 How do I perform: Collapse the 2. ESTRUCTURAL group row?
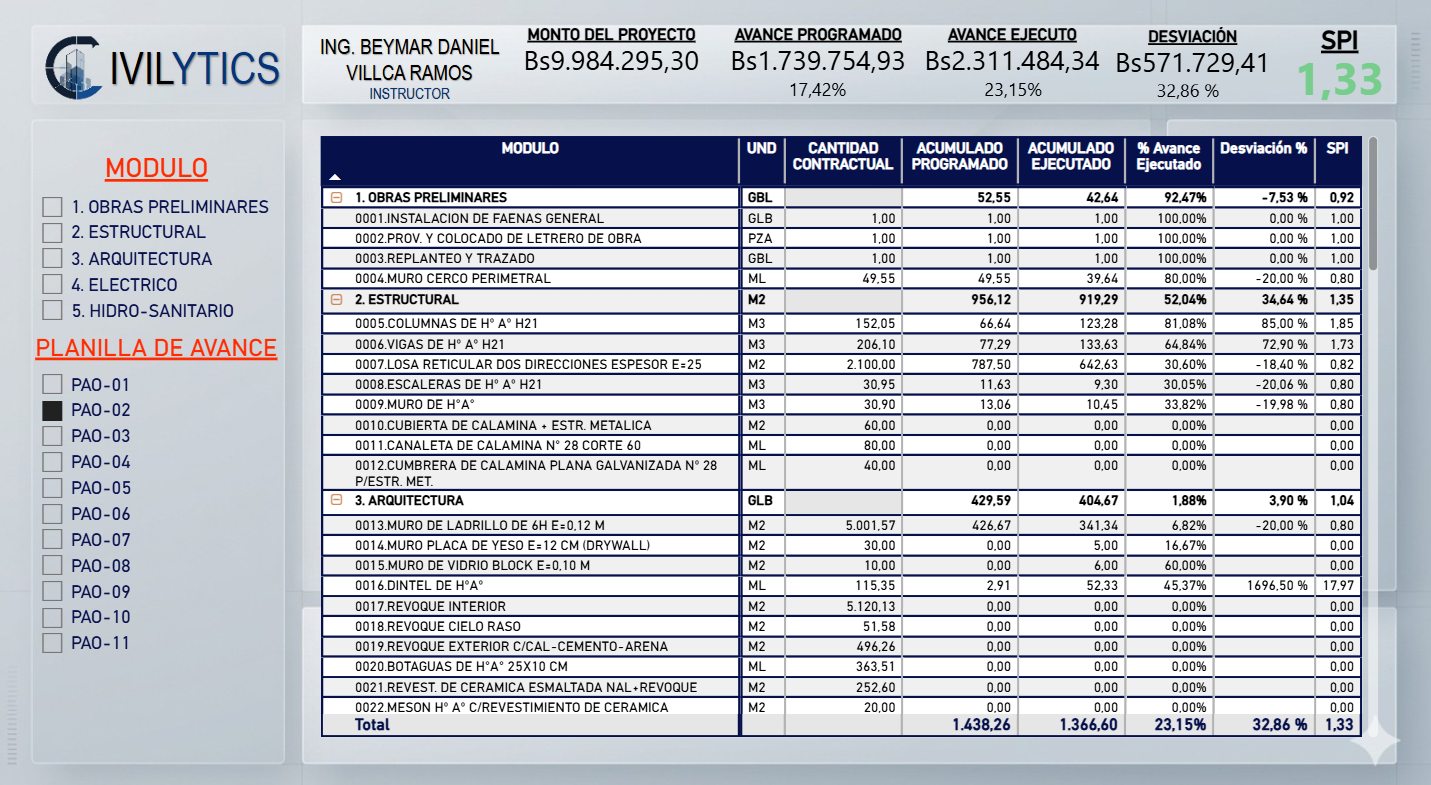(337, 299)
